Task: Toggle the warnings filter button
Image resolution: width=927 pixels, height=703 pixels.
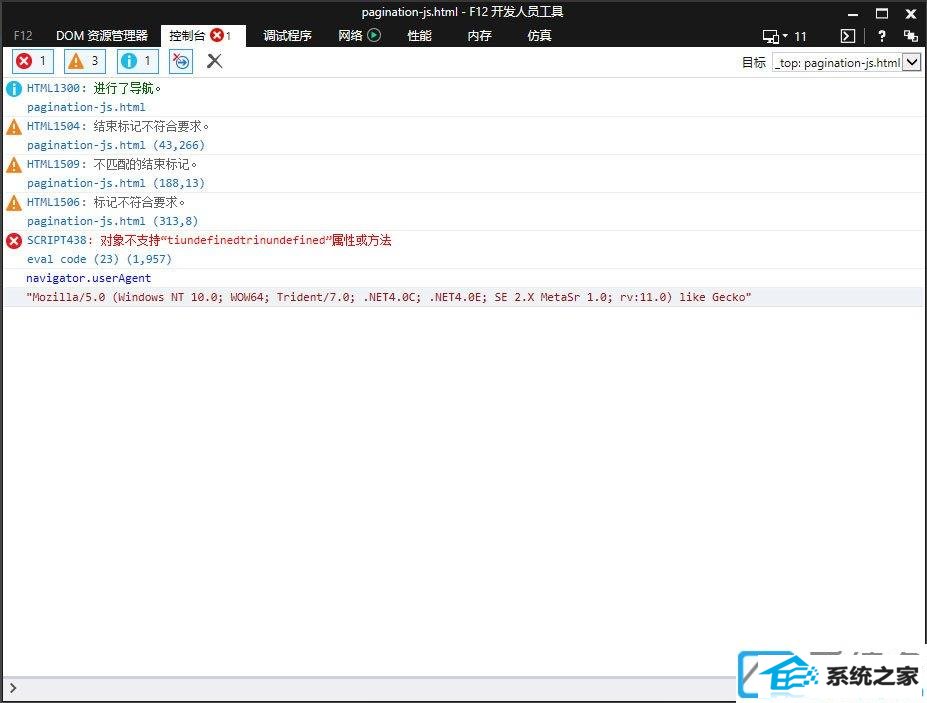Action: coord(85,61)
